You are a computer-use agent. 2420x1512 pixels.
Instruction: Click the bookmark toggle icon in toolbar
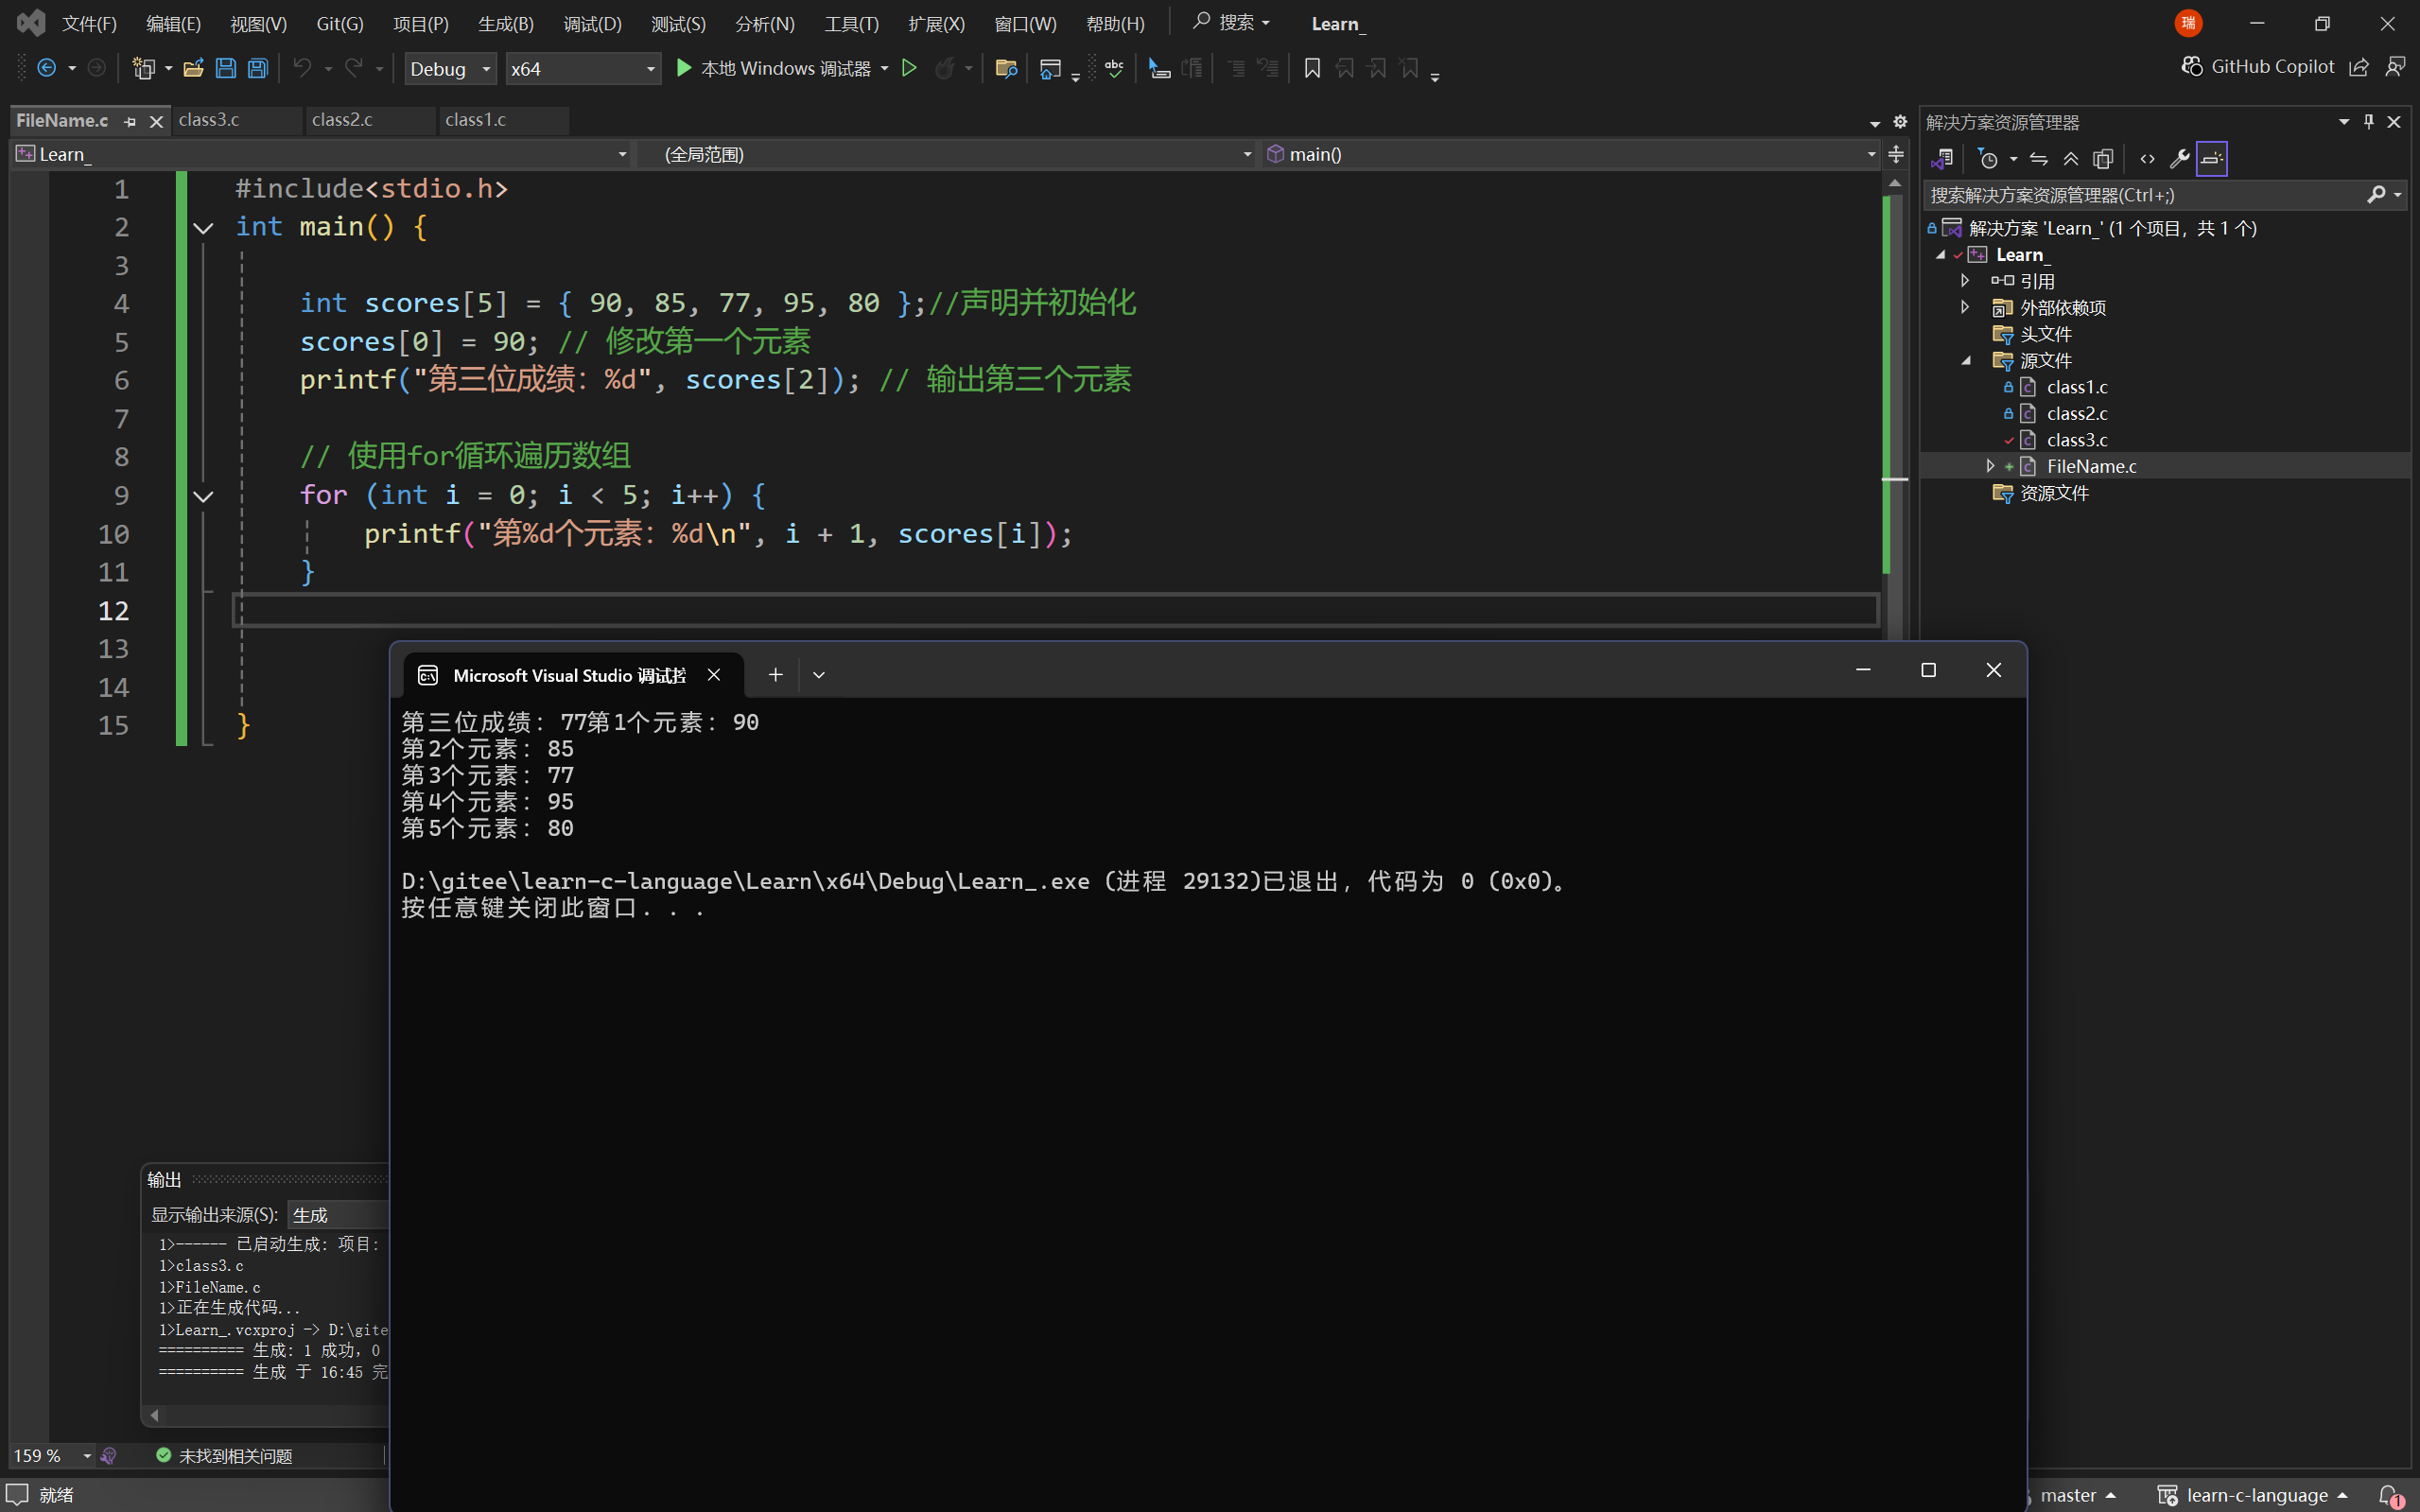(x=1312, y=68)
